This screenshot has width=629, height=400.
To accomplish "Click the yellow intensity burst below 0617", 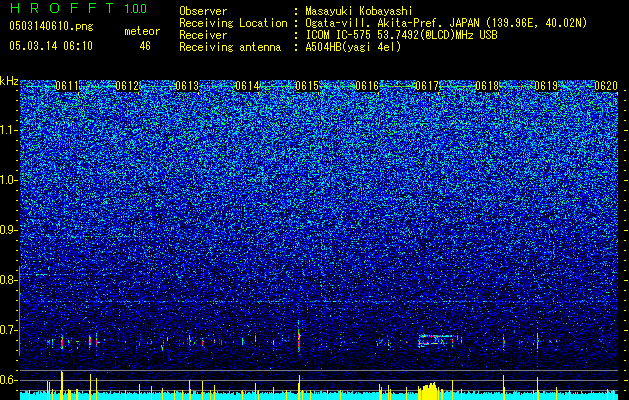I will [x=428, y=392].
